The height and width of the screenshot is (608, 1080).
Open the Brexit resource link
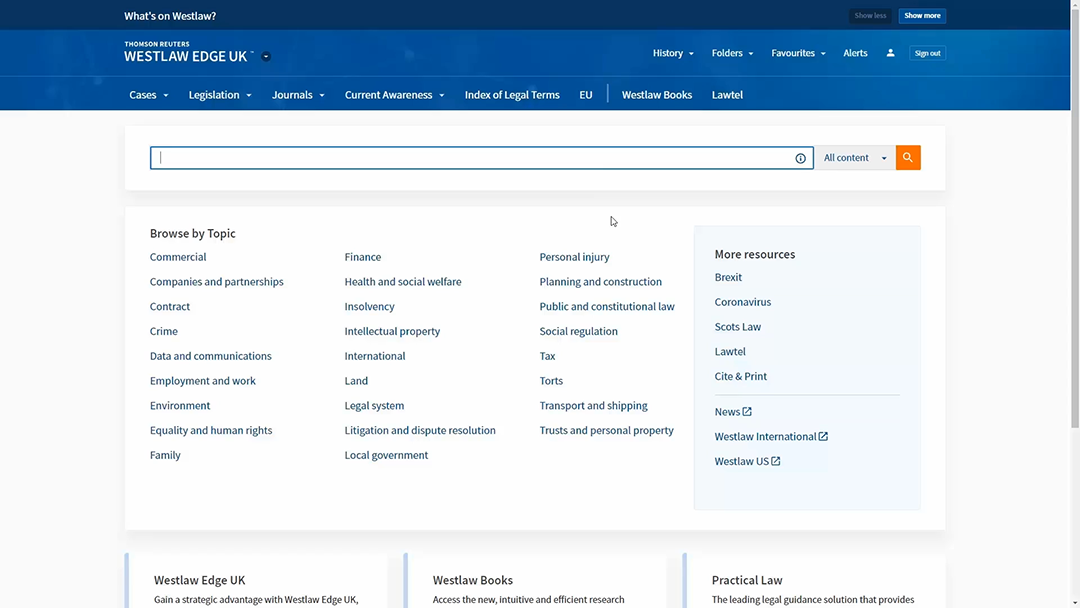point(728,277)
